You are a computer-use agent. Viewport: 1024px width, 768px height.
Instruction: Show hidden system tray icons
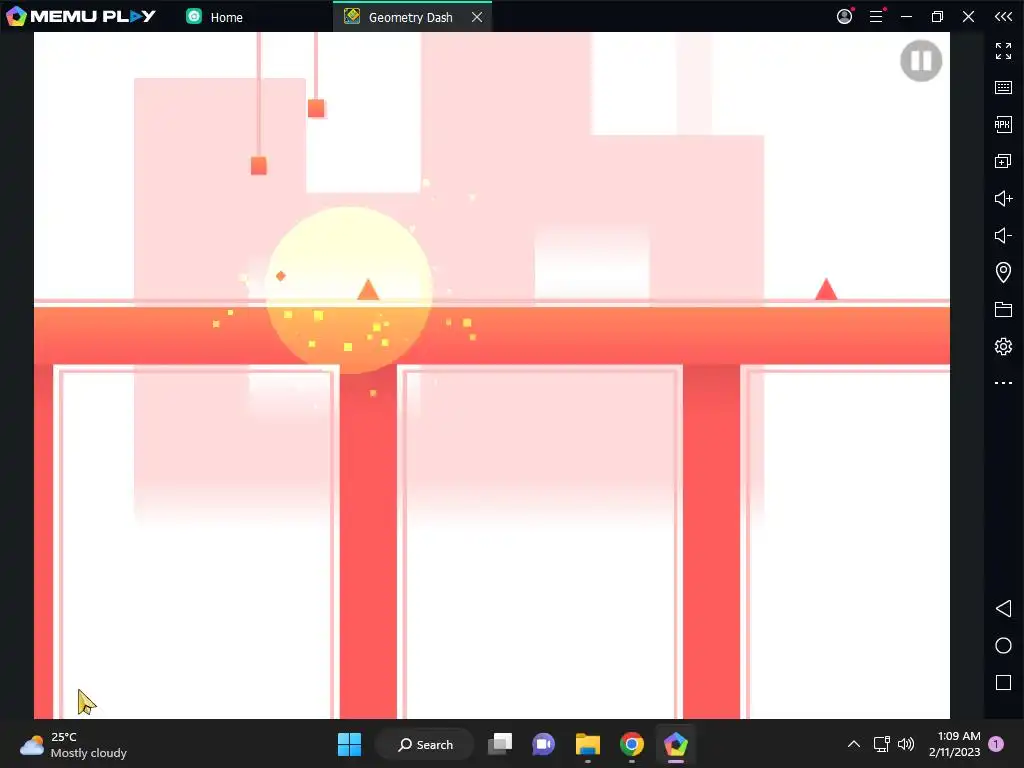click(x=854, y=744)
